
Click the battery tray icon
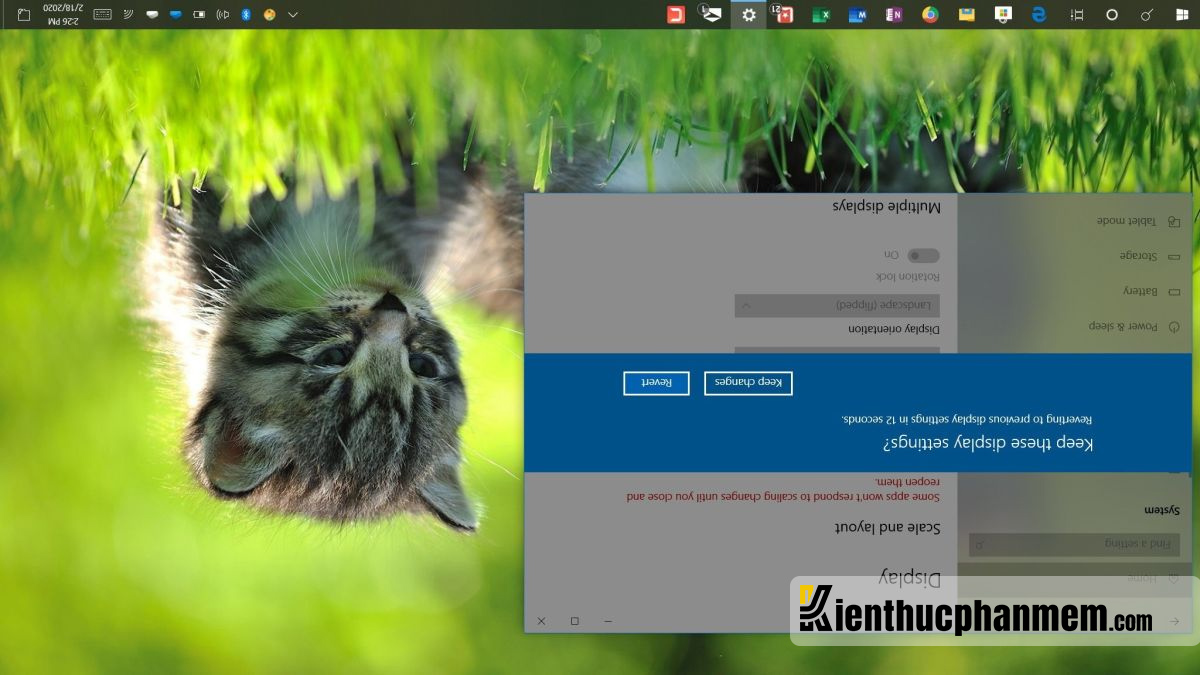tap(198, 15)
